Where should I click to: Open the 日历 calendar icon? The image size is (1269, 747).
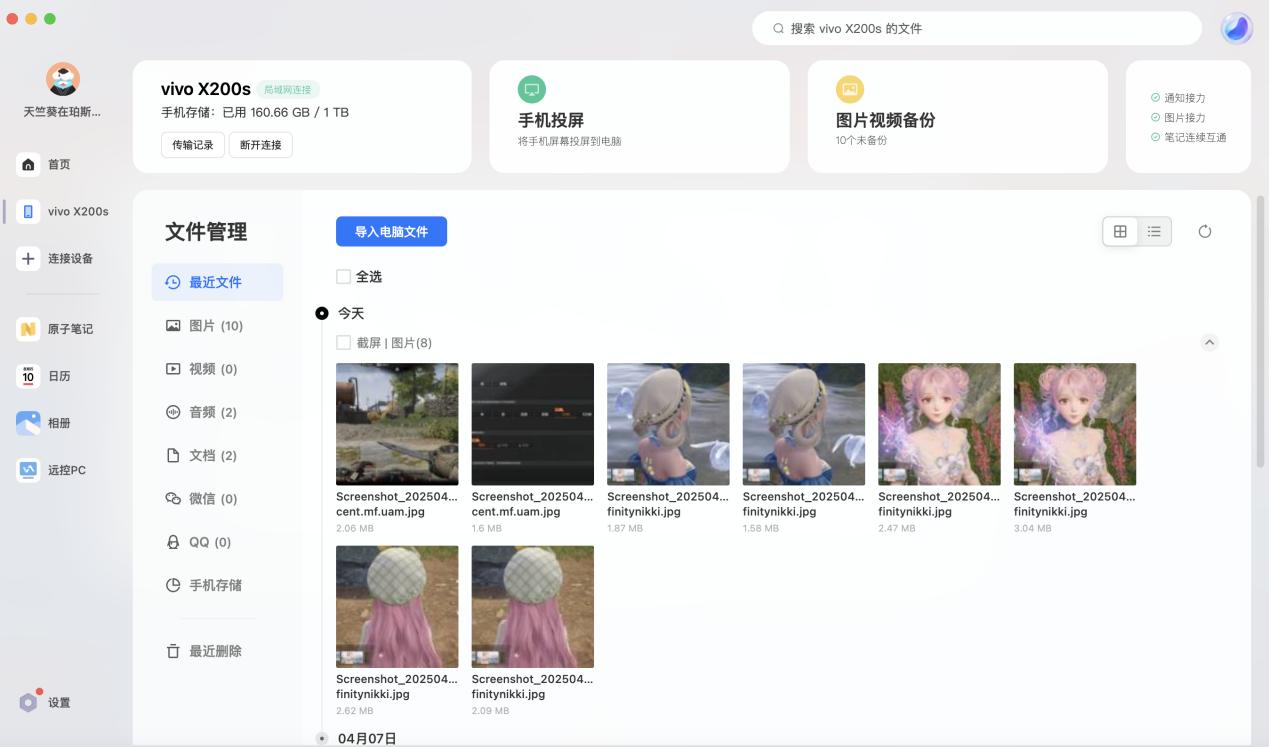[x=29, y=376]
